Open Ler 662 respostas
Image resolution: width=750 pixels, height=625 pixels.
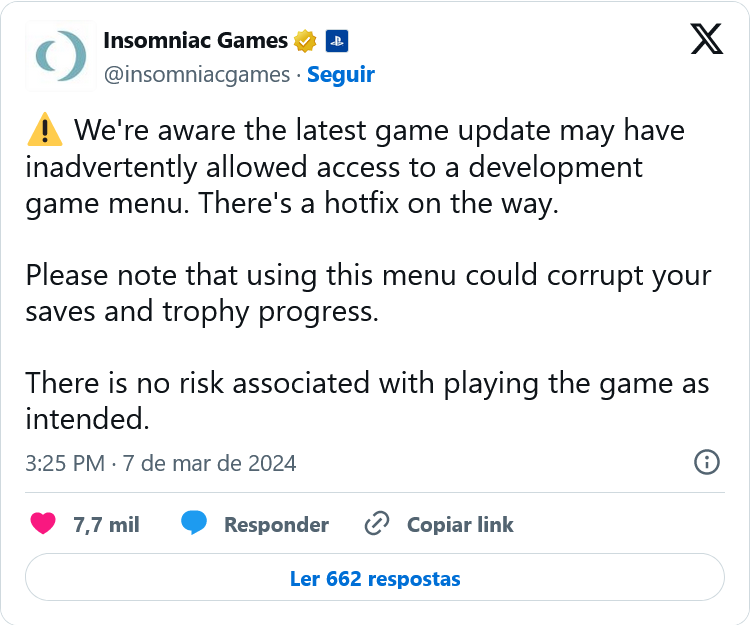375,579
